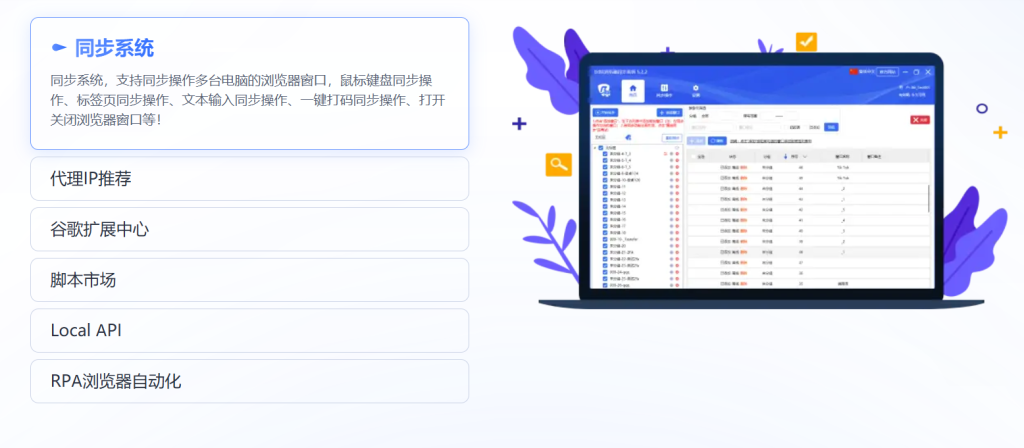1024x448 pixels.
Task: Open the sync operation toolbar icon
Action: (664, 90)
